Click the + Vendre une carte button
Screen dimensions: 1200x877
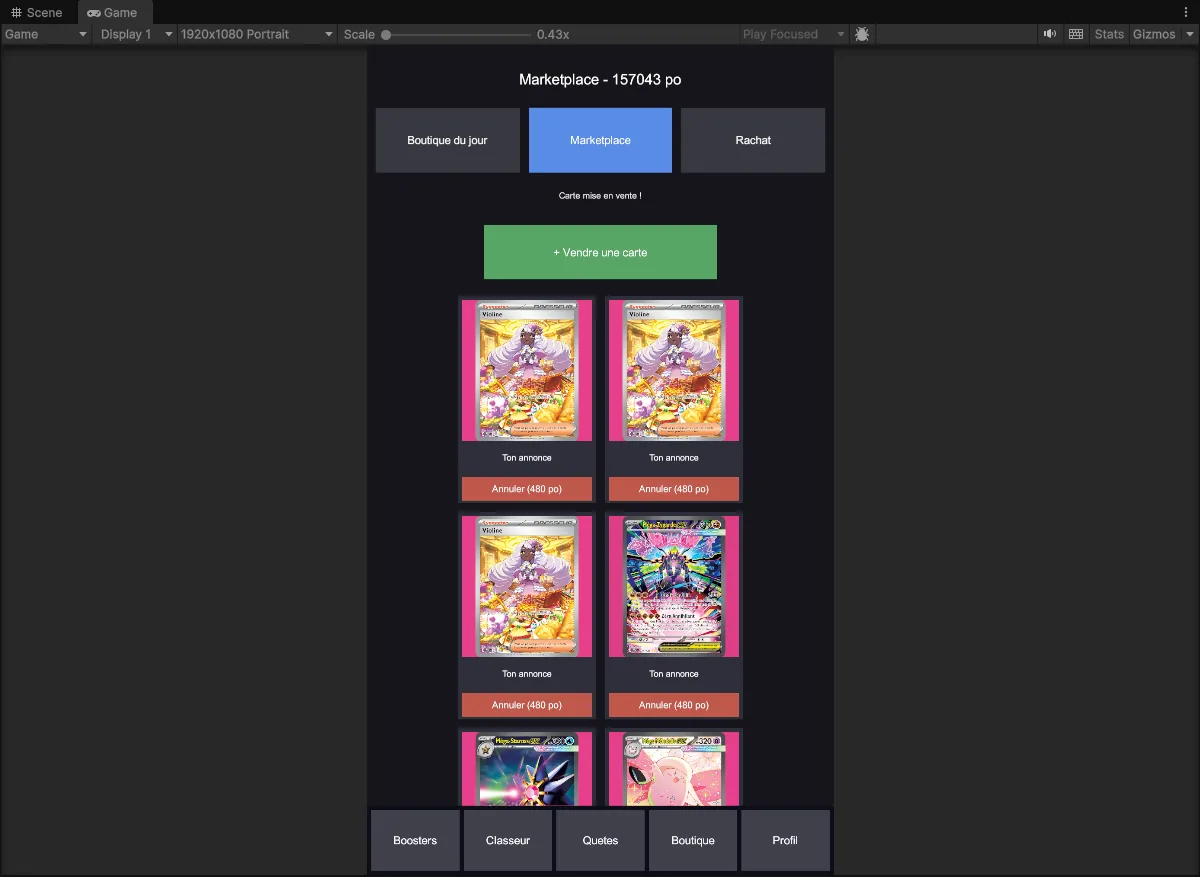point(600,252)
